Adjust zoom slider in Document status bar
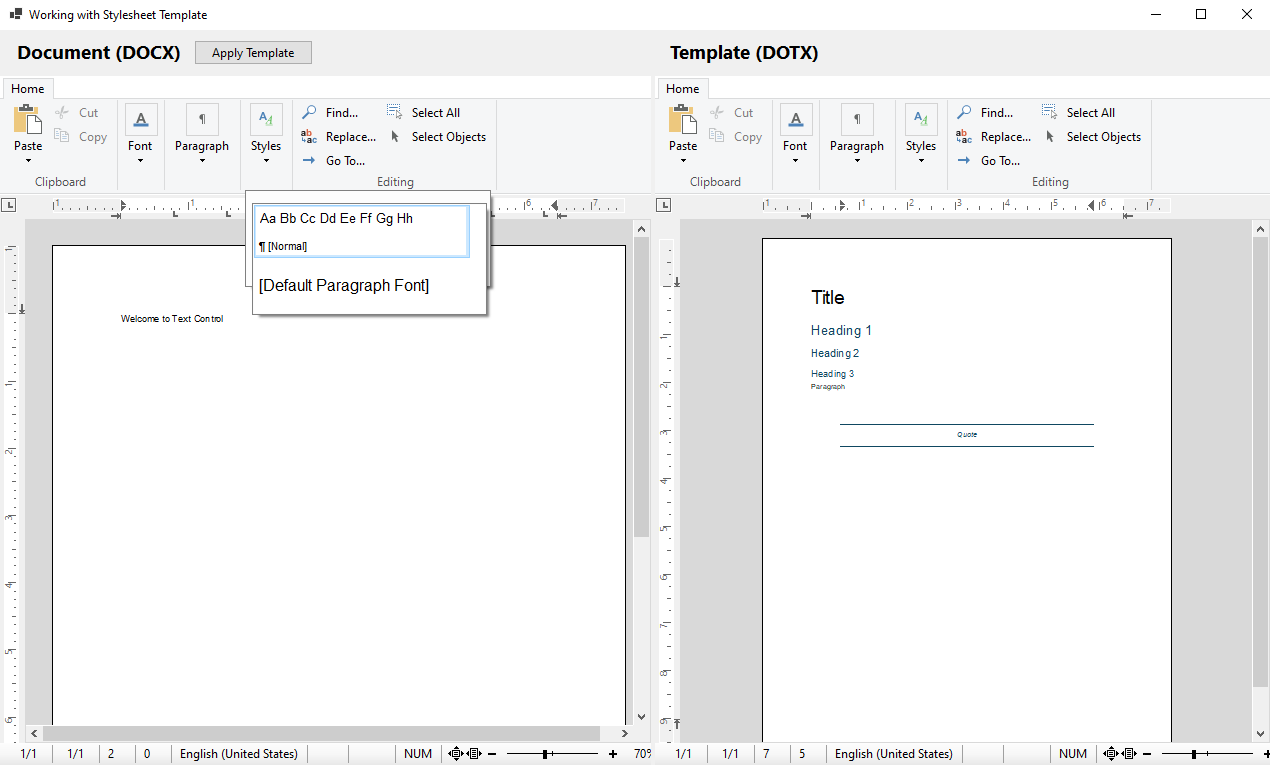Image resolution: width=1270 pixels, height=765 pixels. [545, 754]
